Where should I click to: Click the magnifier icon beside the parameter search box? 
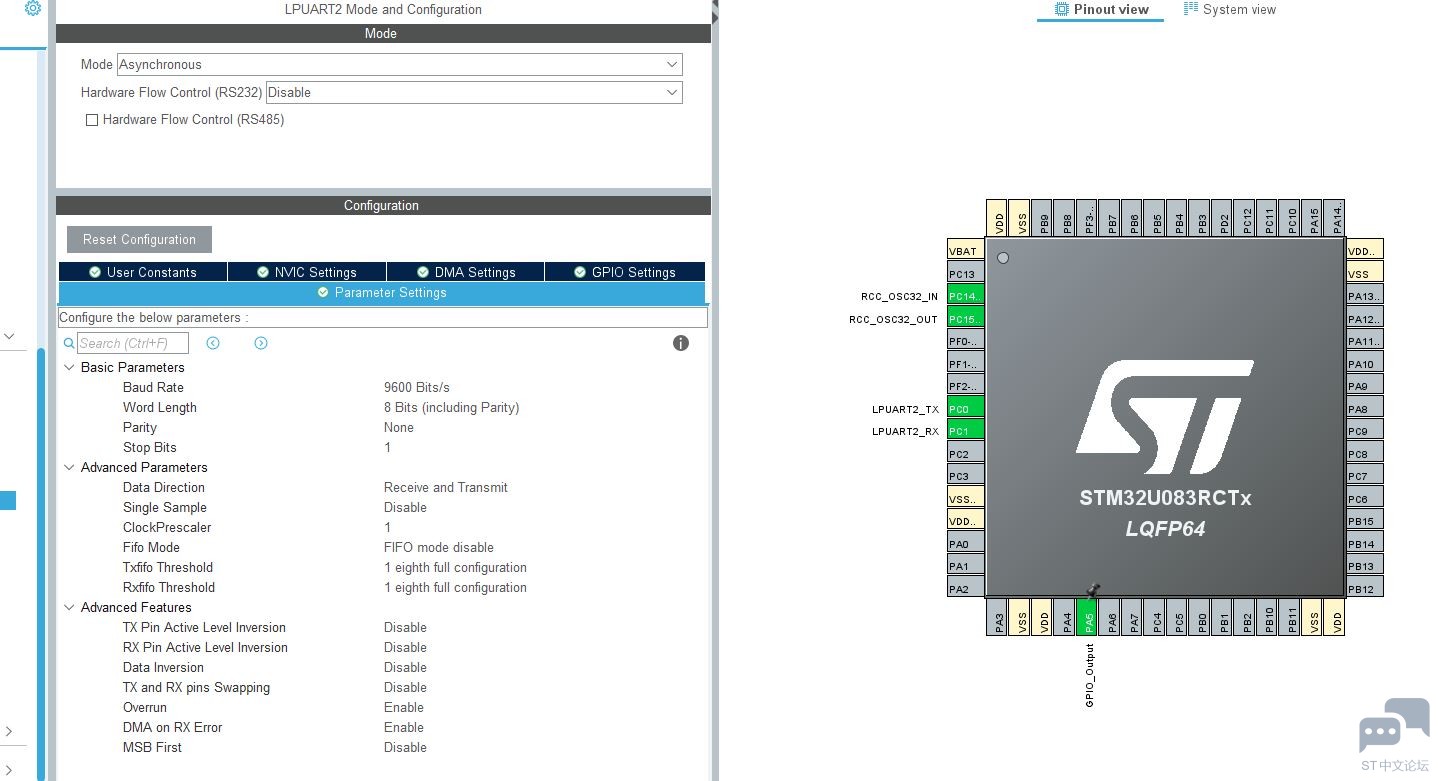(x=69, y=343)
